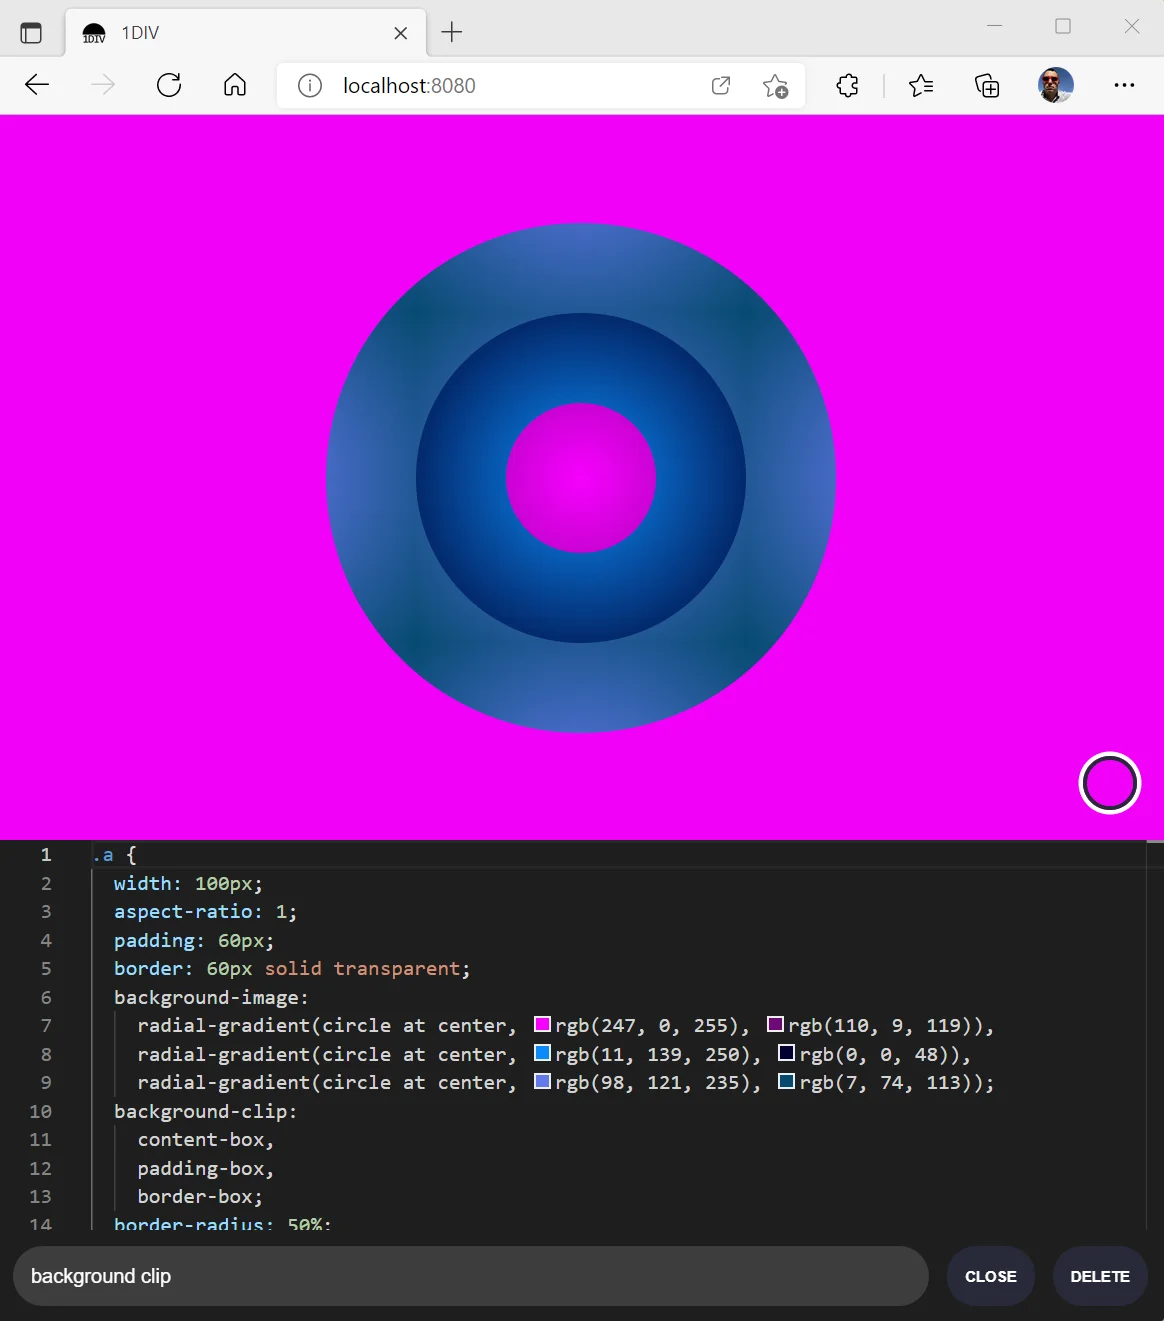The width and height of the screenshot is (1164, 1321).
Task: View site information icon
Action: pyautogui.click(x=310, y=86)
